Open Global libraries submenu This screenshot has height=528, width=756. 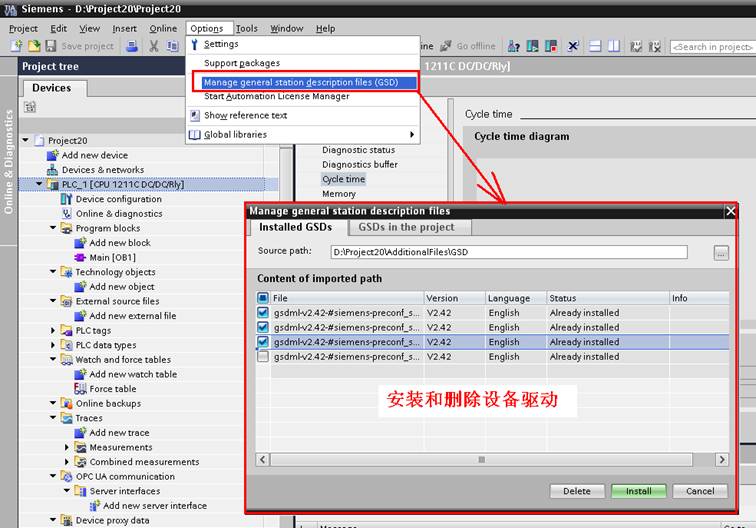click(303, 135)
